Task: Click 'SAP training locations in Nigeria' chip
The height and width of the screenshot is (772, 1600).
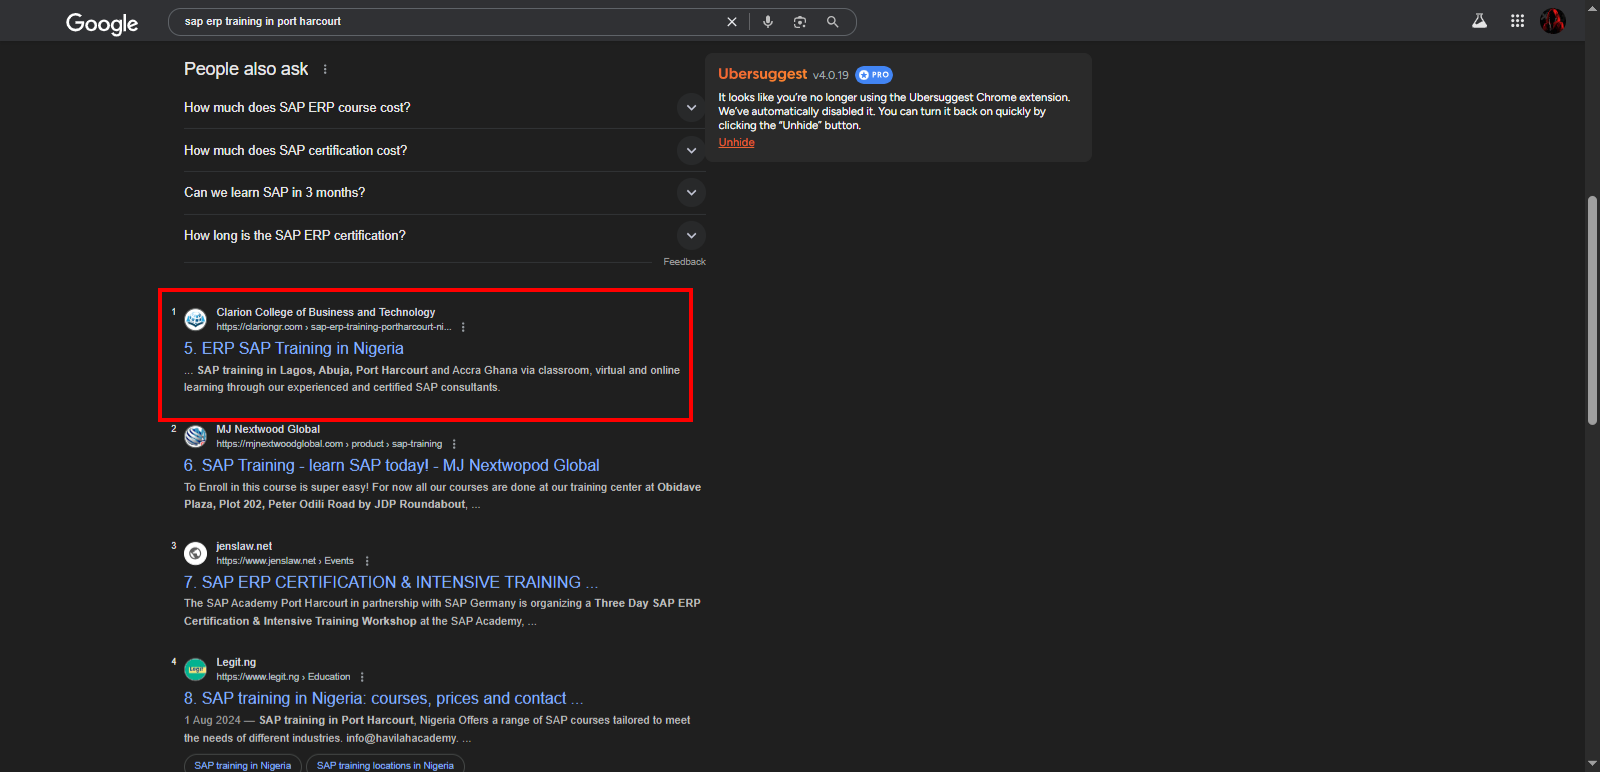Action: [385, 765]
